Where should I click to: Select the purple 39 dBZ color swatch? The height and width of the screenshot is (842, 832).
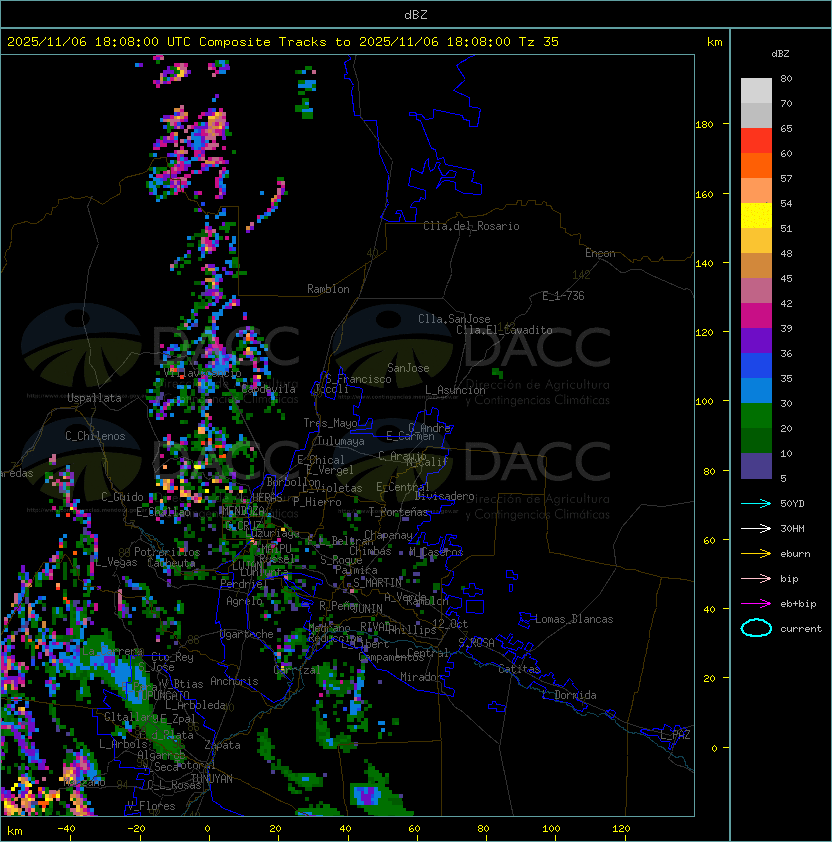tap(756, 340)
